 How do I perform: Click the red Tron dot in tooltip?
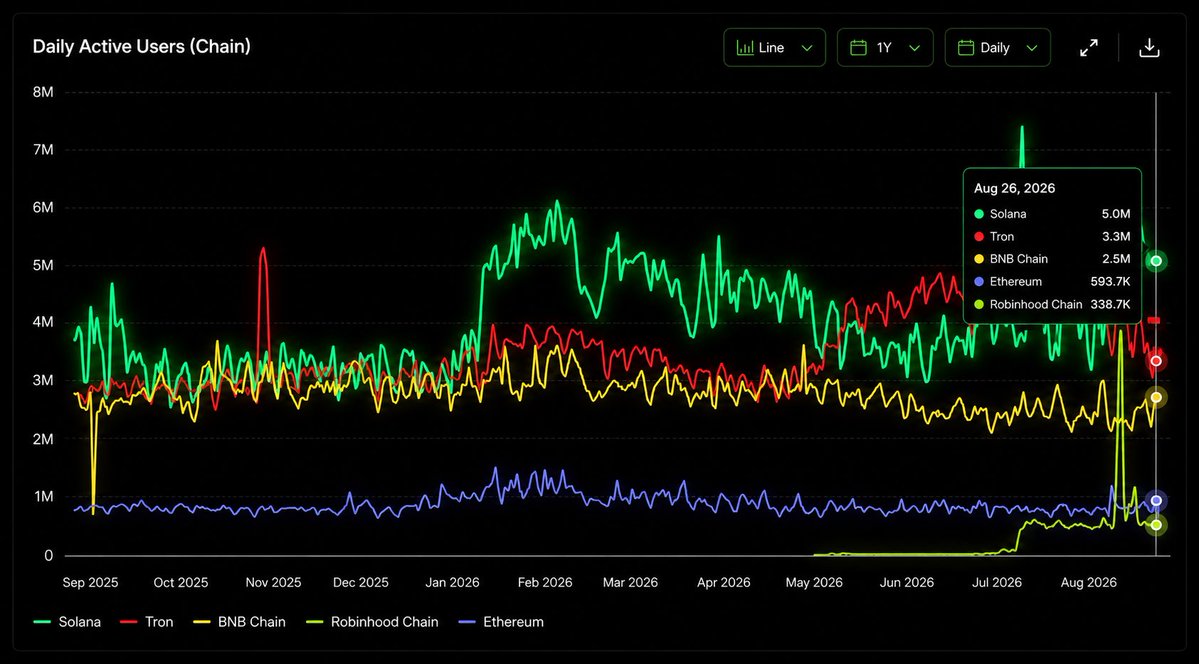click(x=980, y=236)
